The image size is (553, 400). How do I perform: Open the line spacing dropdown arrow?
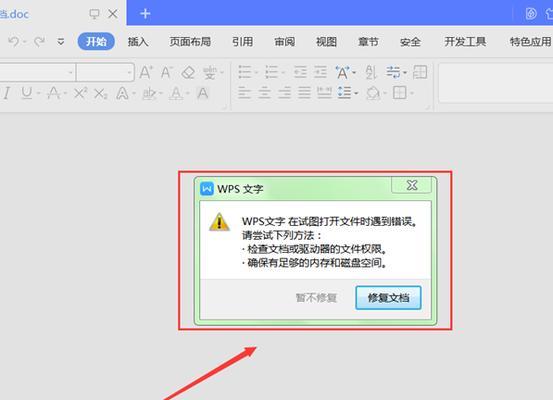pos(356,93)
